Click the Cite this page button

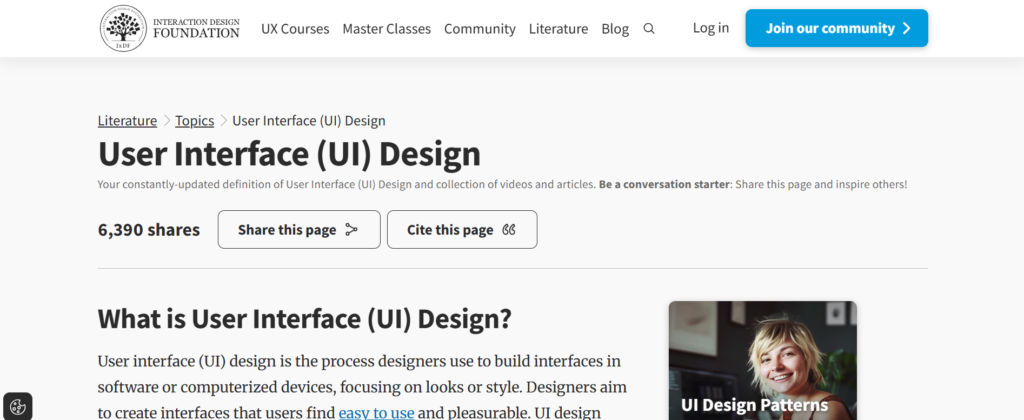[461, 230]
